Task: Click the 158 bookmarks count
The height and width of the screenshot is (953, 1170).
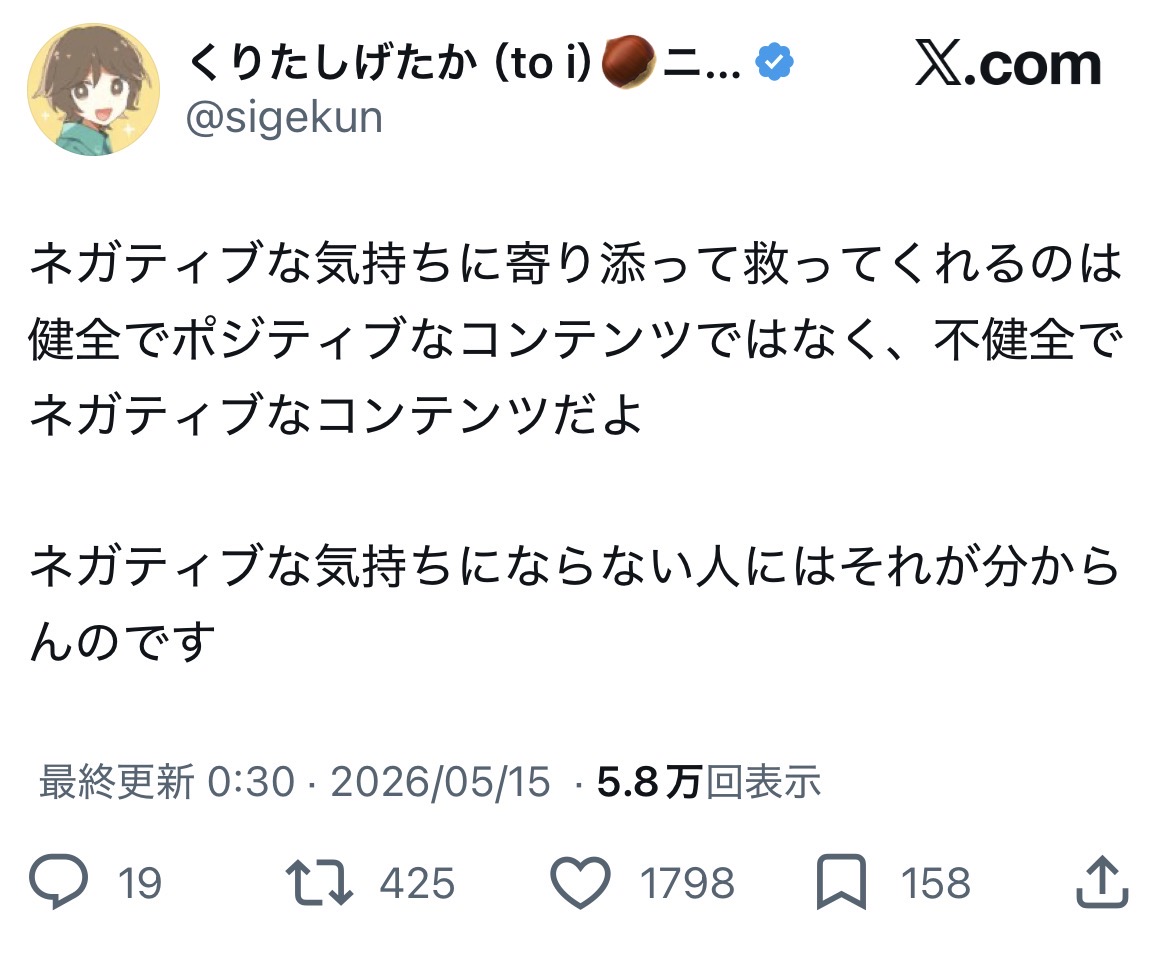Action: [x=936, y=884]
